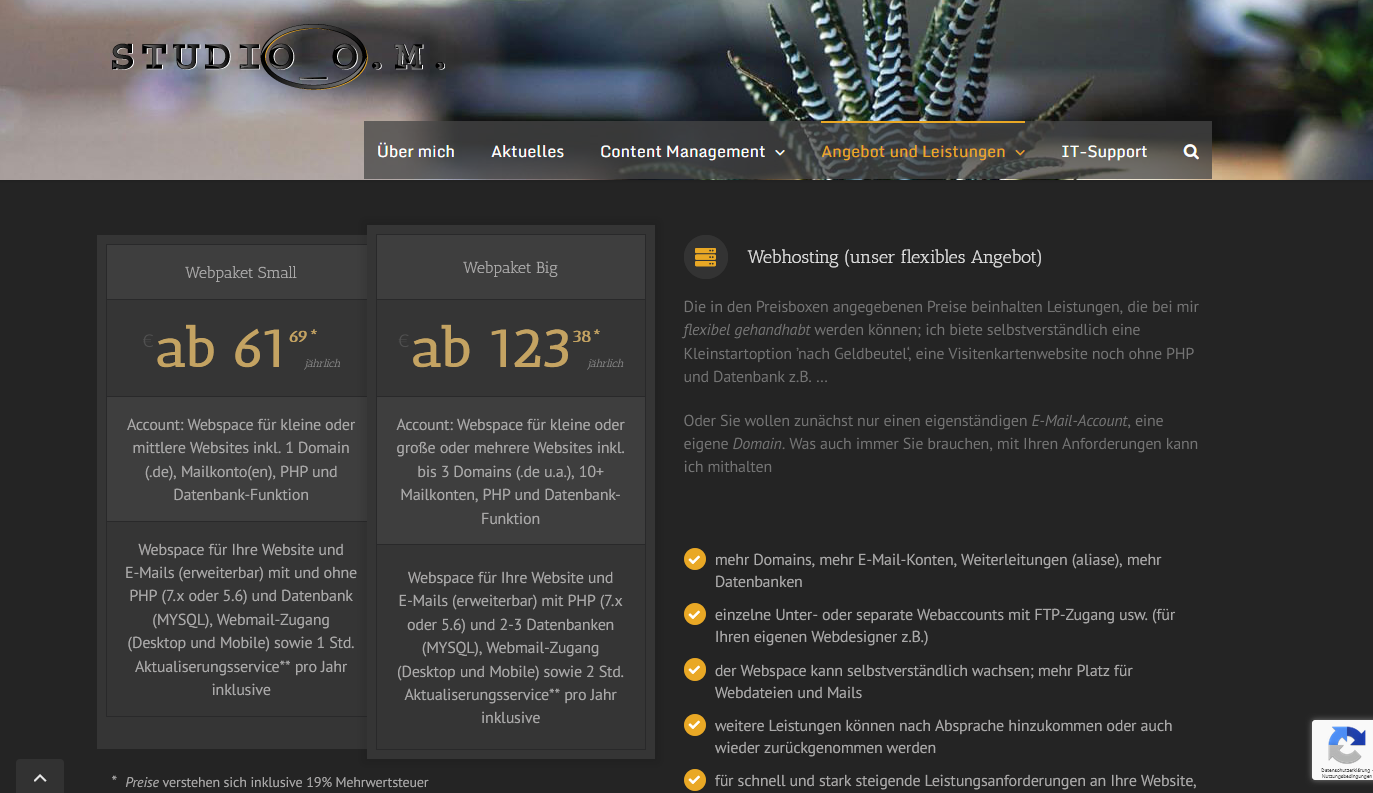Click the search magnifier icon in navigation
The image size is (1373, 793).
coord(1190,152)
